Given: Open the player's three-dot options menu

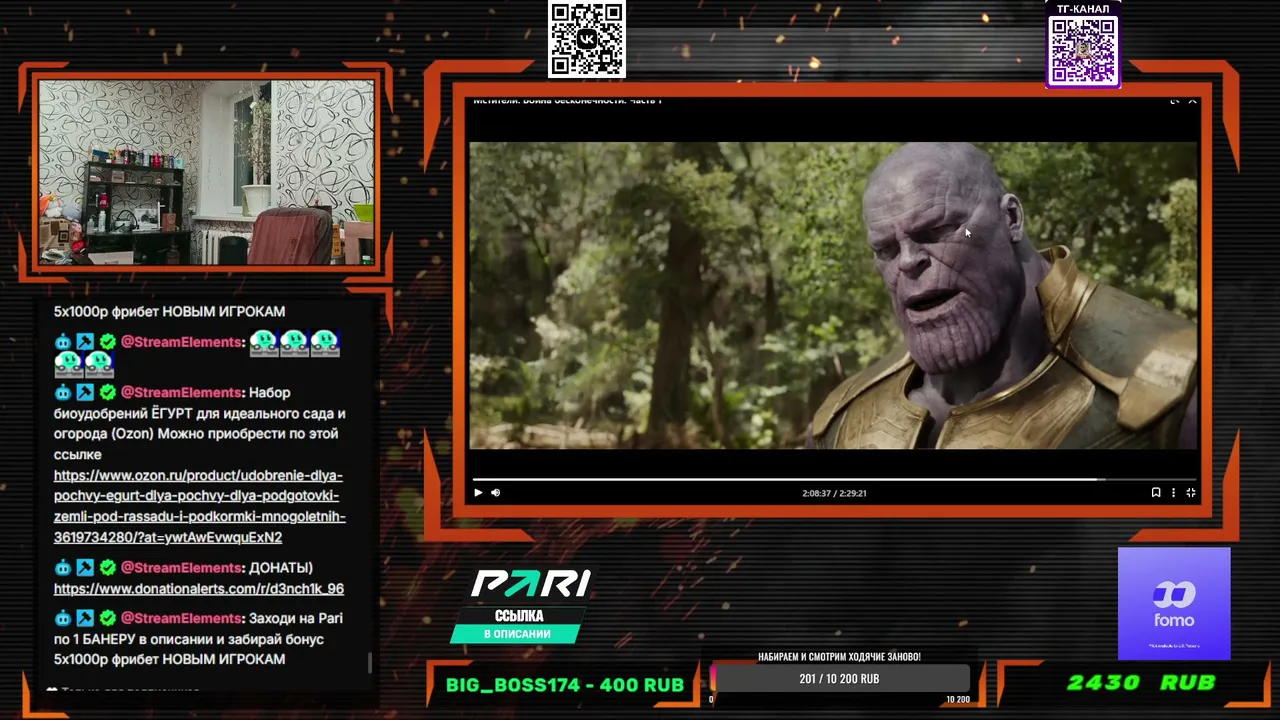Looking at the screenshot, I should [x=1173, y=493].
